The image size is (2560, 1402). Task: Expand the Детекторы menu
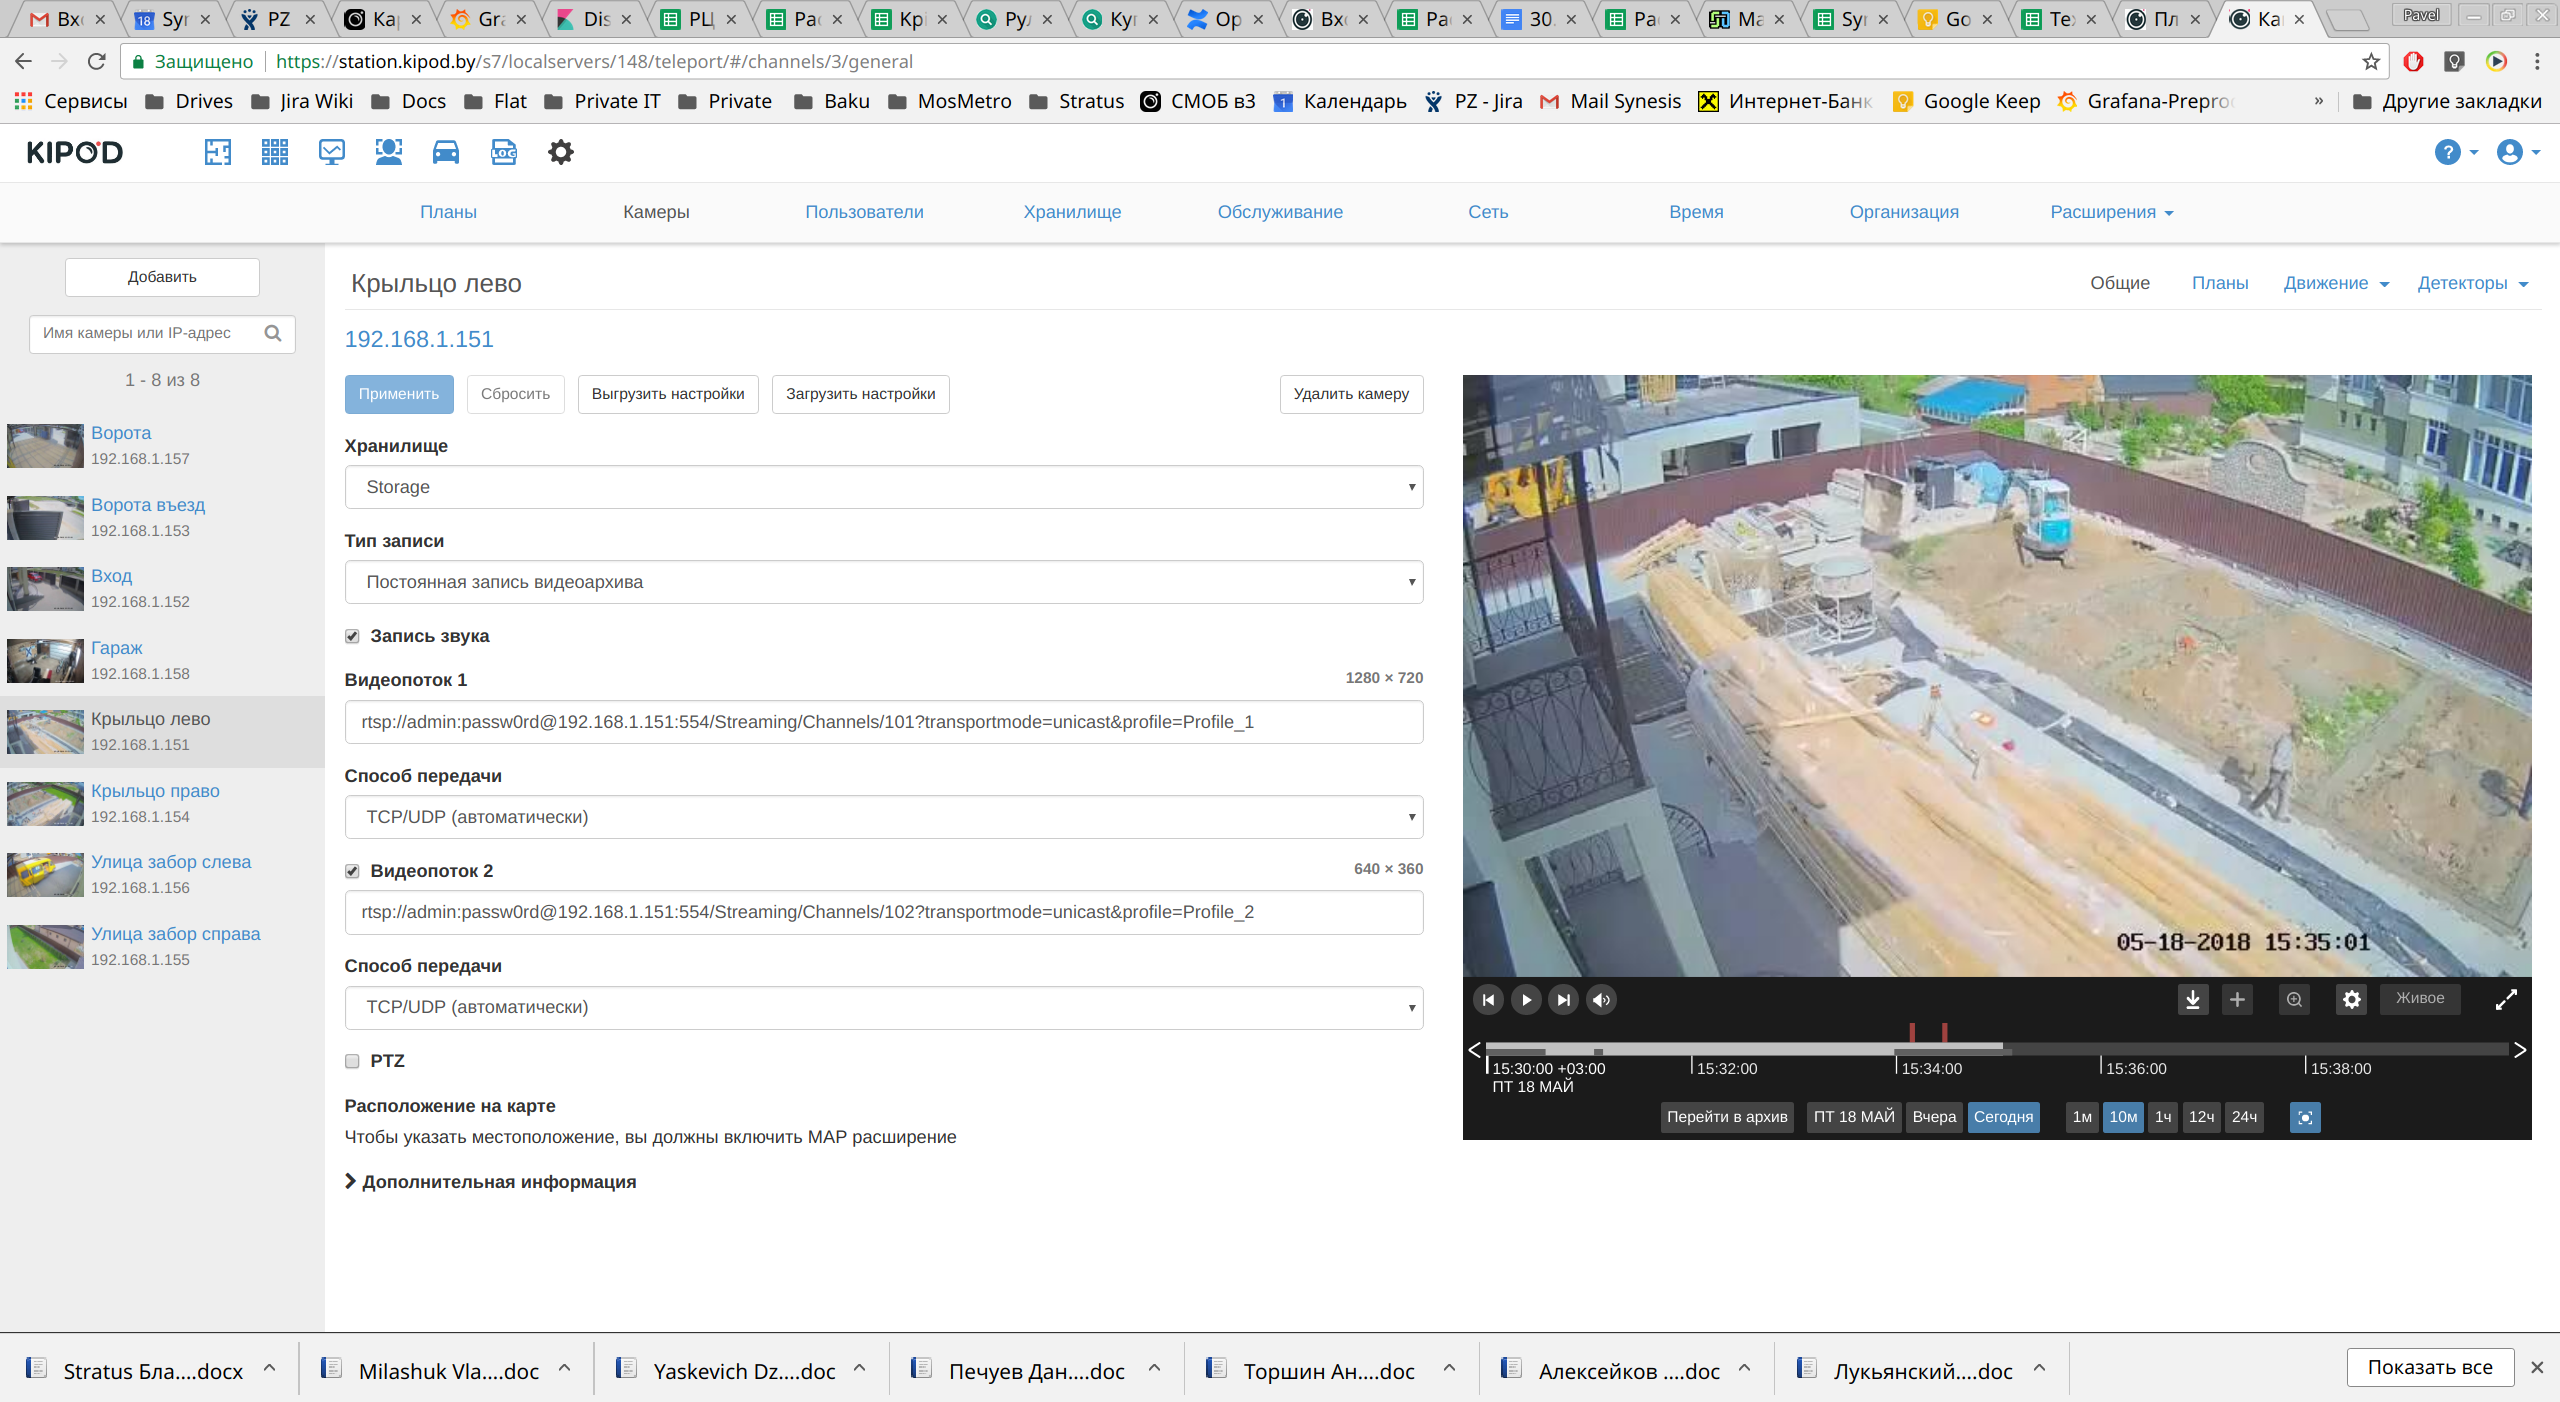click(x=2472, y=283)
